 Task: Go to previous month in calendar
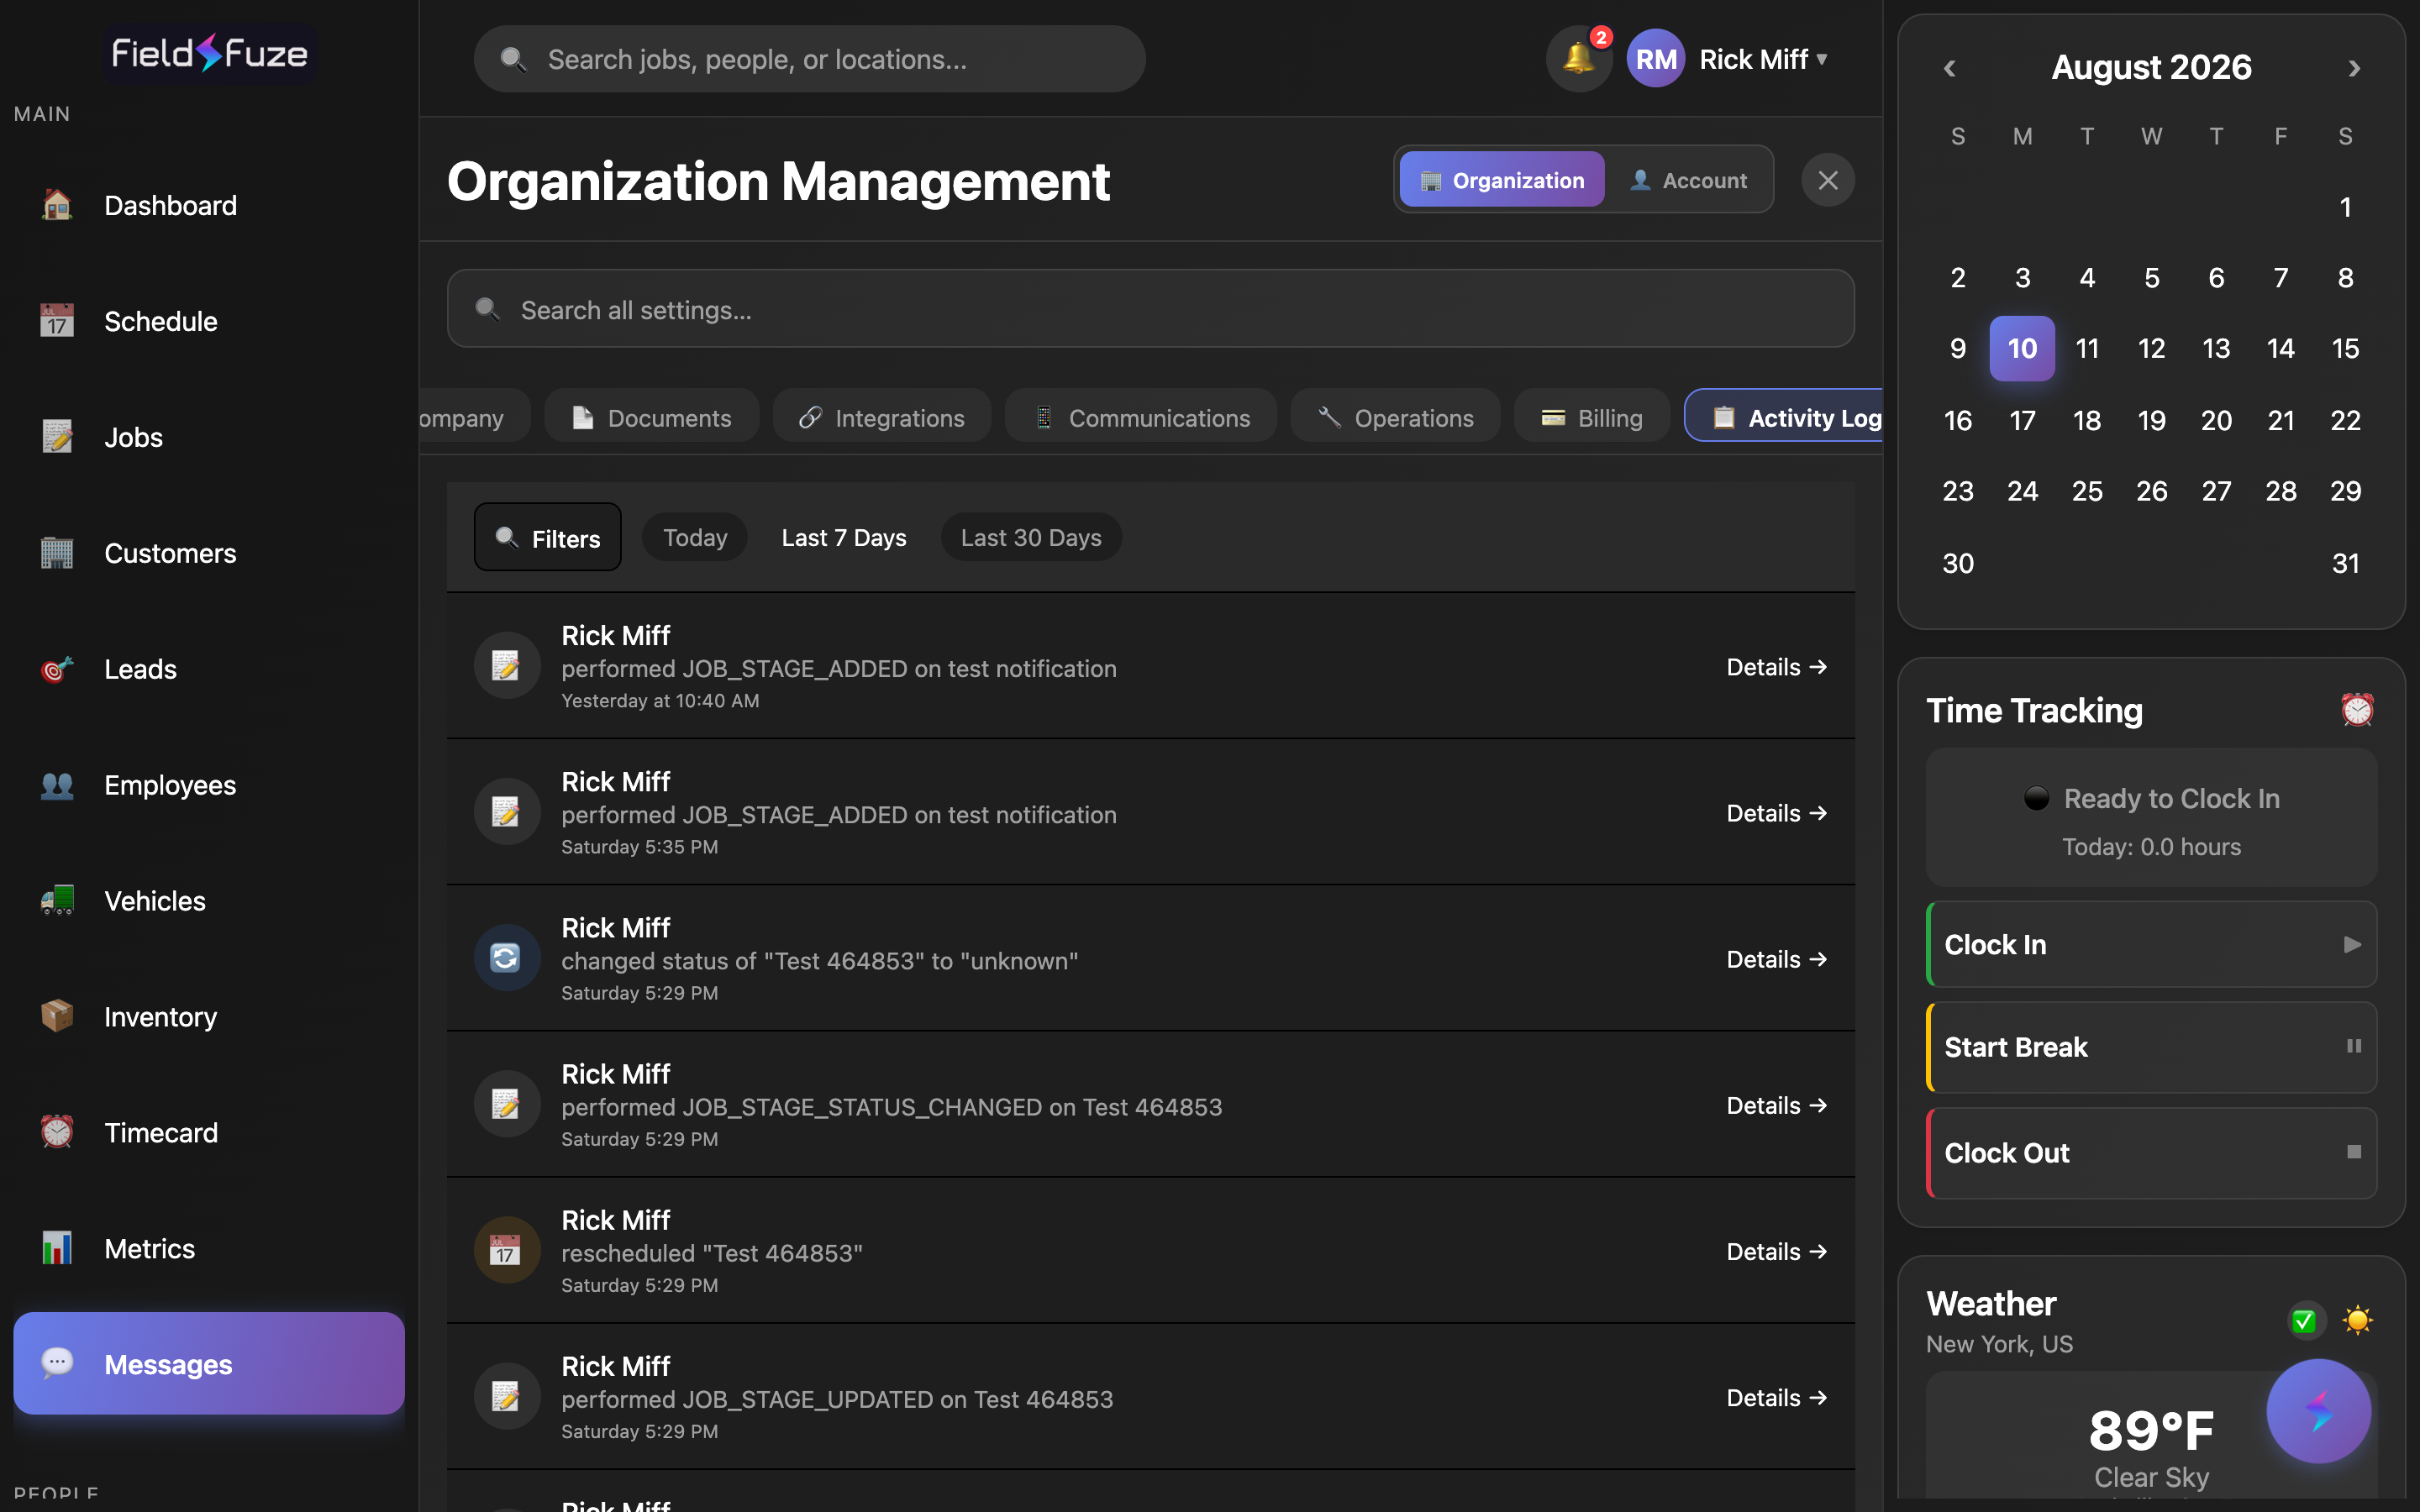point(1949,68)
